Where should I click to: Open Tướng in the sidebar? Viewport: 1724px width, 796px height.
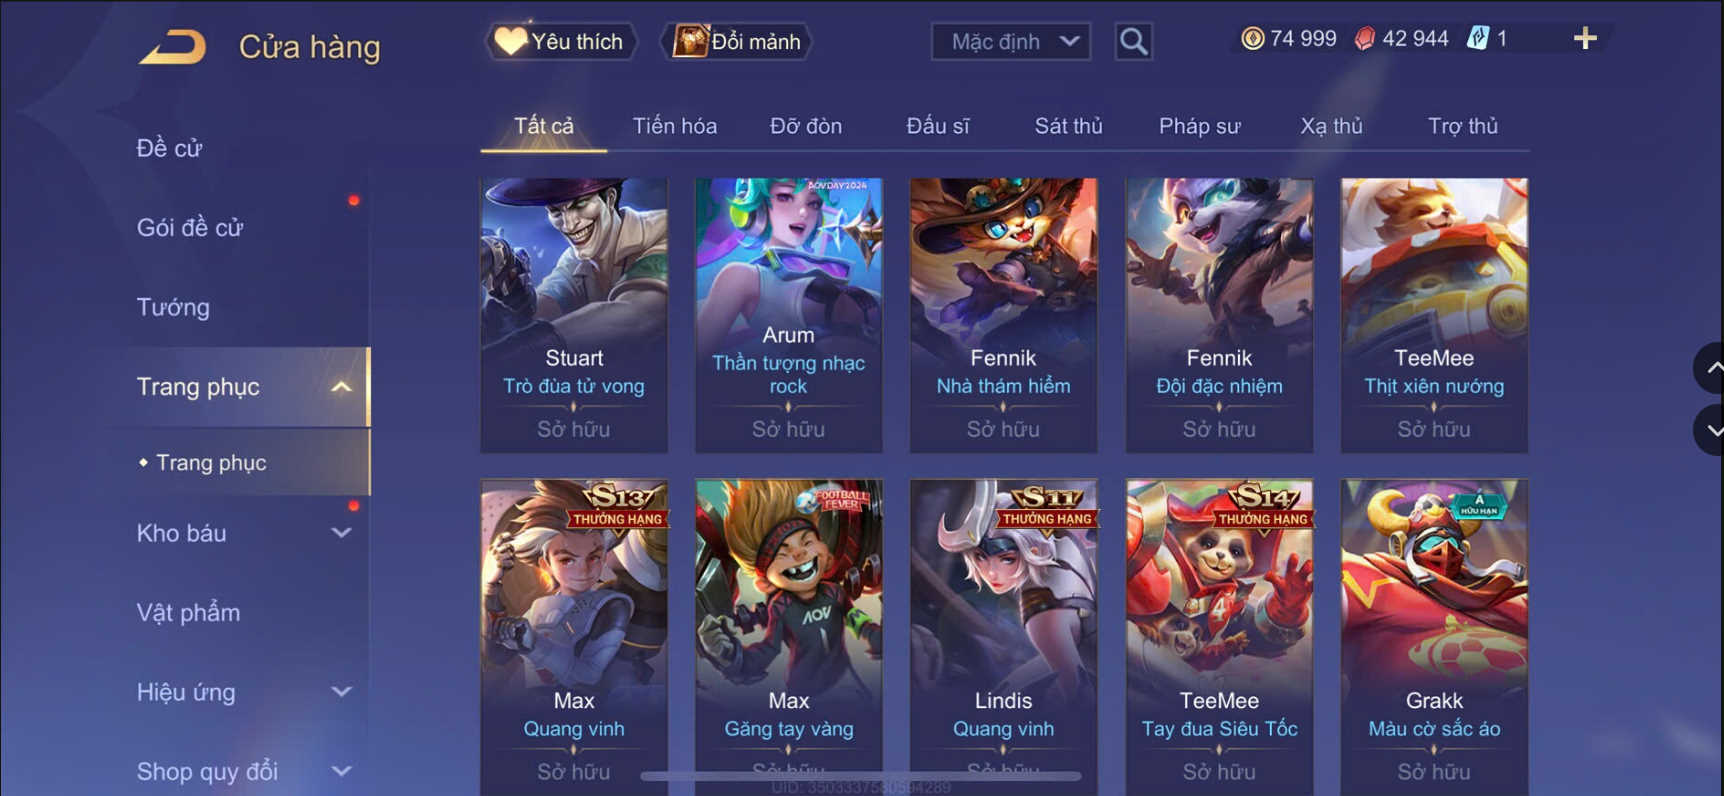173,307
